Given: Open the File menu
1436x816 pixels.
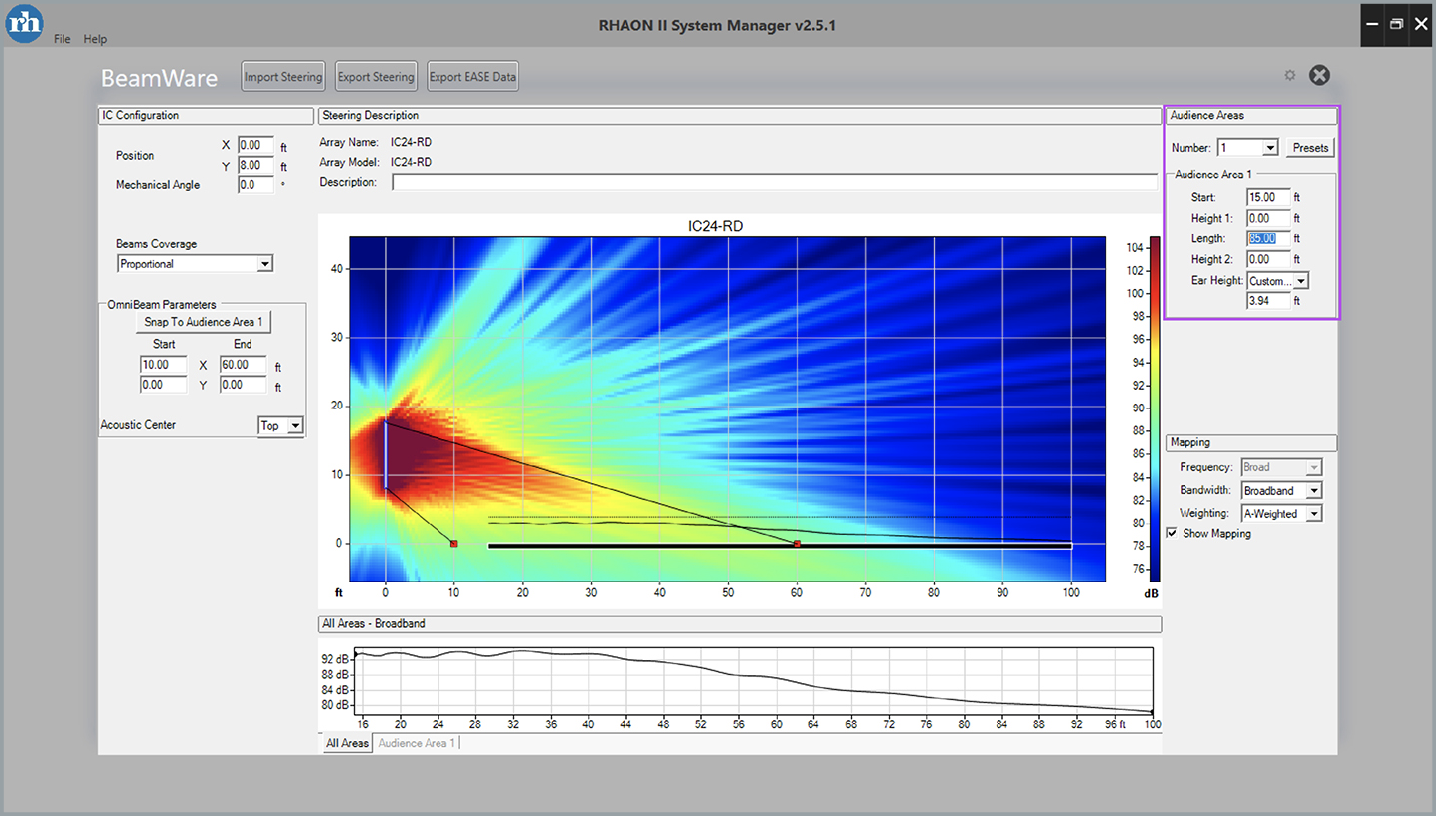Looking at the screenshot, I should (x=63, y=39).
